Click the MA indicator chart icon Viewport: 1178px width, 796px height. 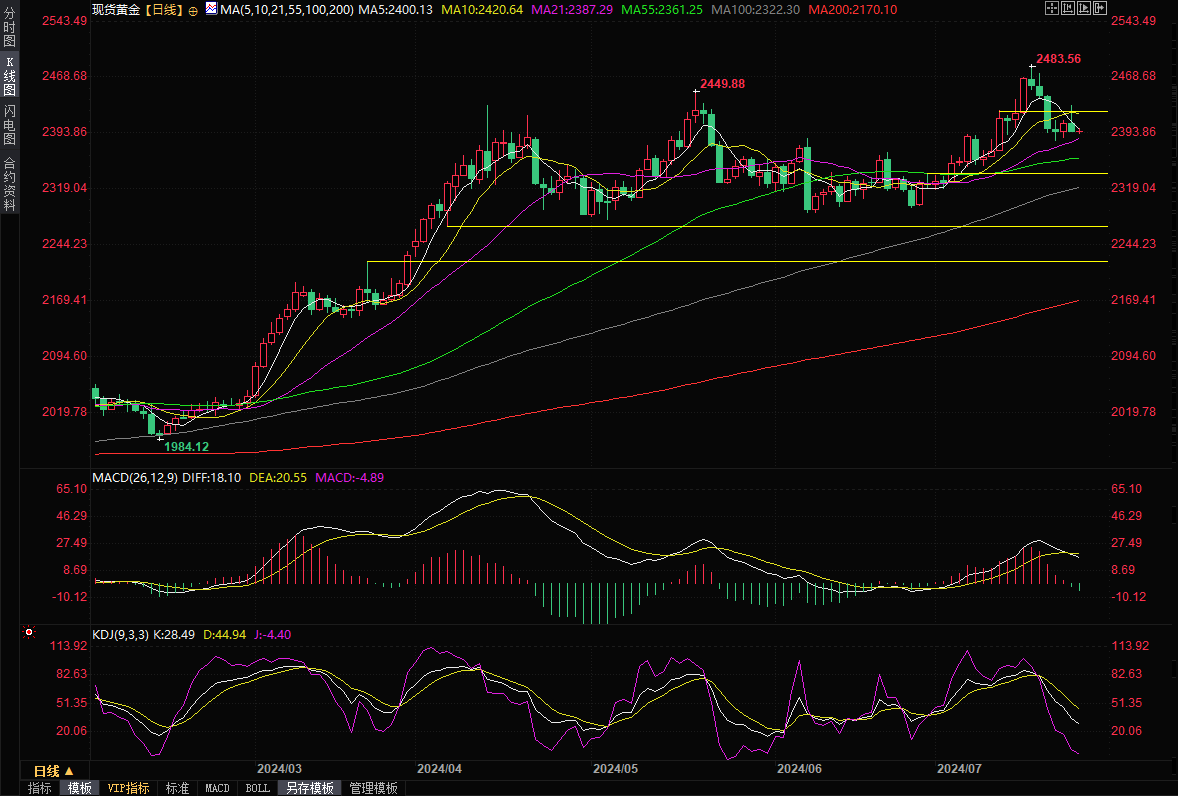click(210, 9)
